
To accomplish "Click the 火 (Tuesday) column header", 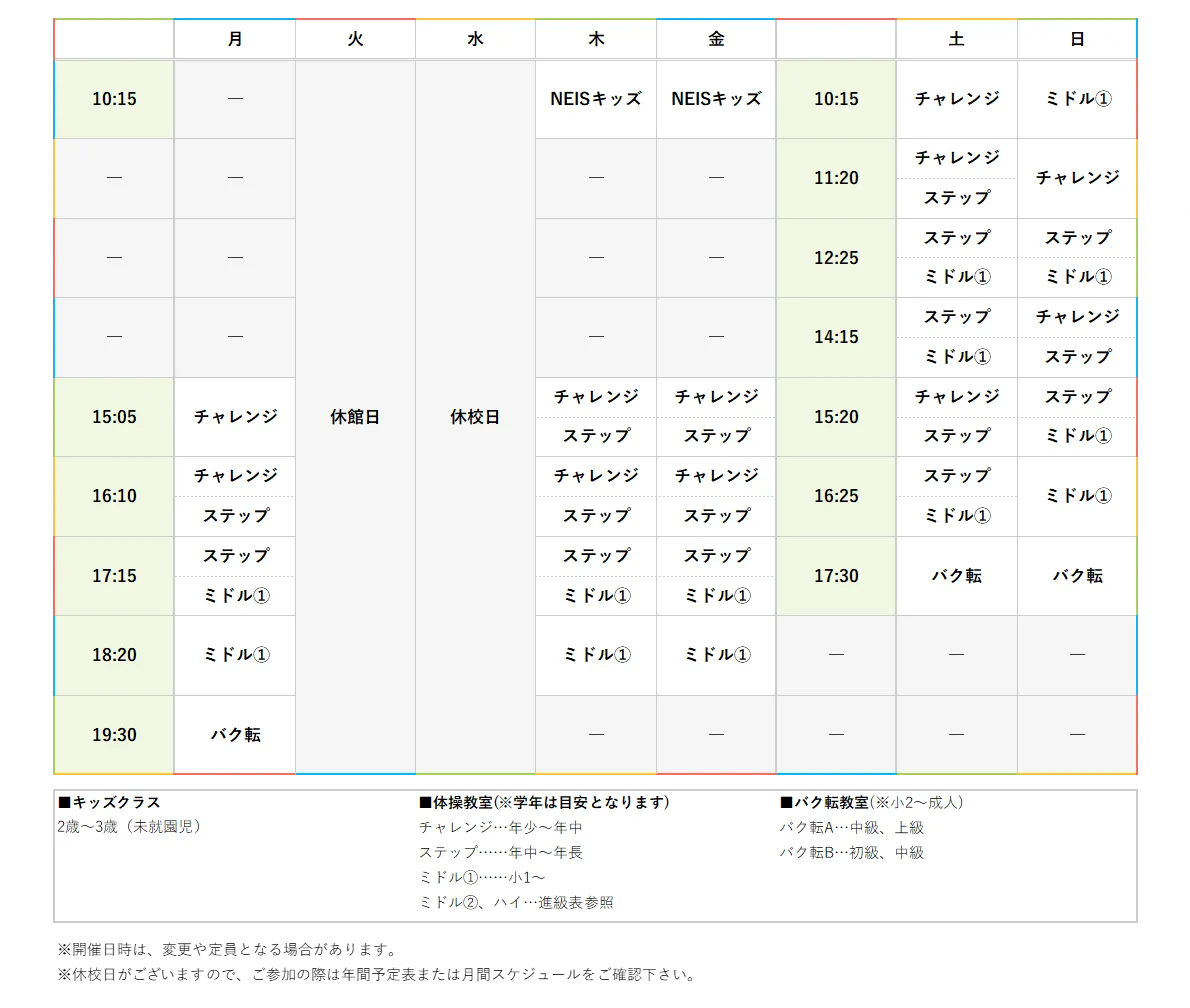I will [x=355, y=40].
